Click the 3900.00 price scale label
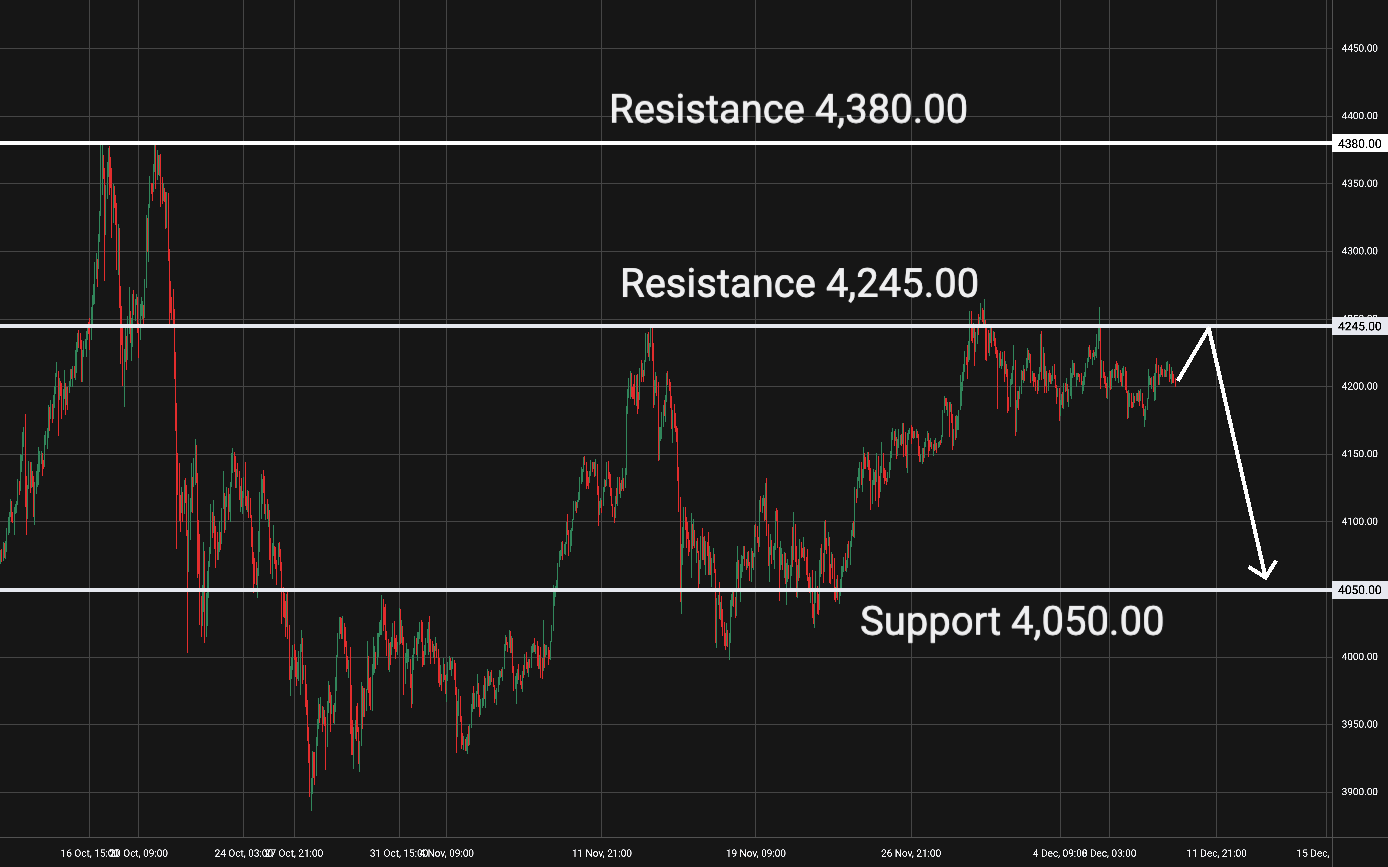This screenshot has height=867, width=1388. pos(1360,792)
